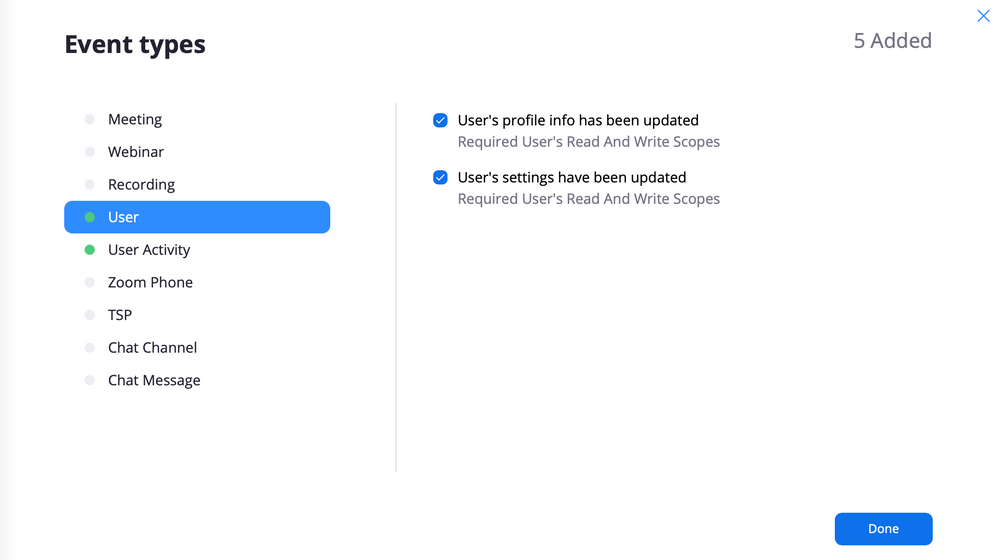
Task: Open the User Activity category
Action: point(149,250)
